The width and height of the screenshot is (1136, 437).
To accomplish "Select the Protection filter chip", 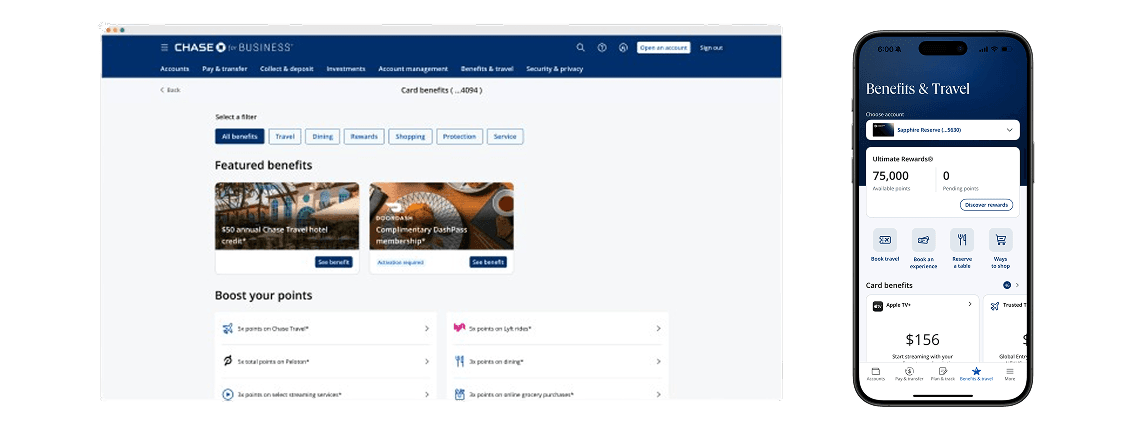I will [459, 136].
